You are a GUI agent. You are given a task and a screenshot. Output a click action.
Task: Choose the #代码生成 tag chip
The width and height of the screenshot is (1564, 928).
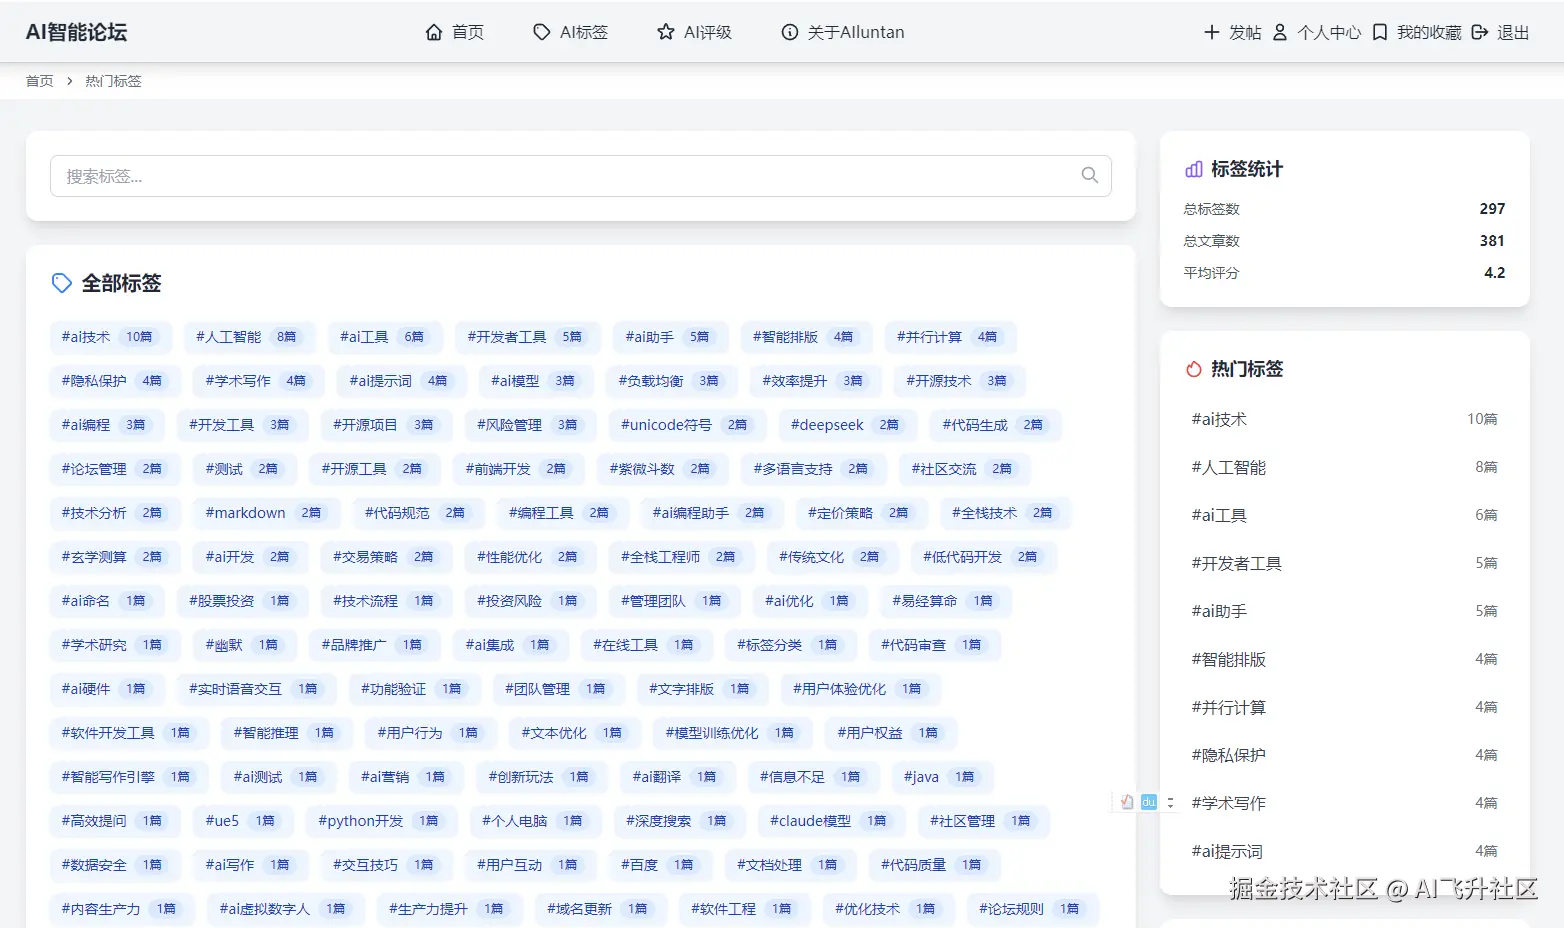pyautogui.click(x=996, y=425)
